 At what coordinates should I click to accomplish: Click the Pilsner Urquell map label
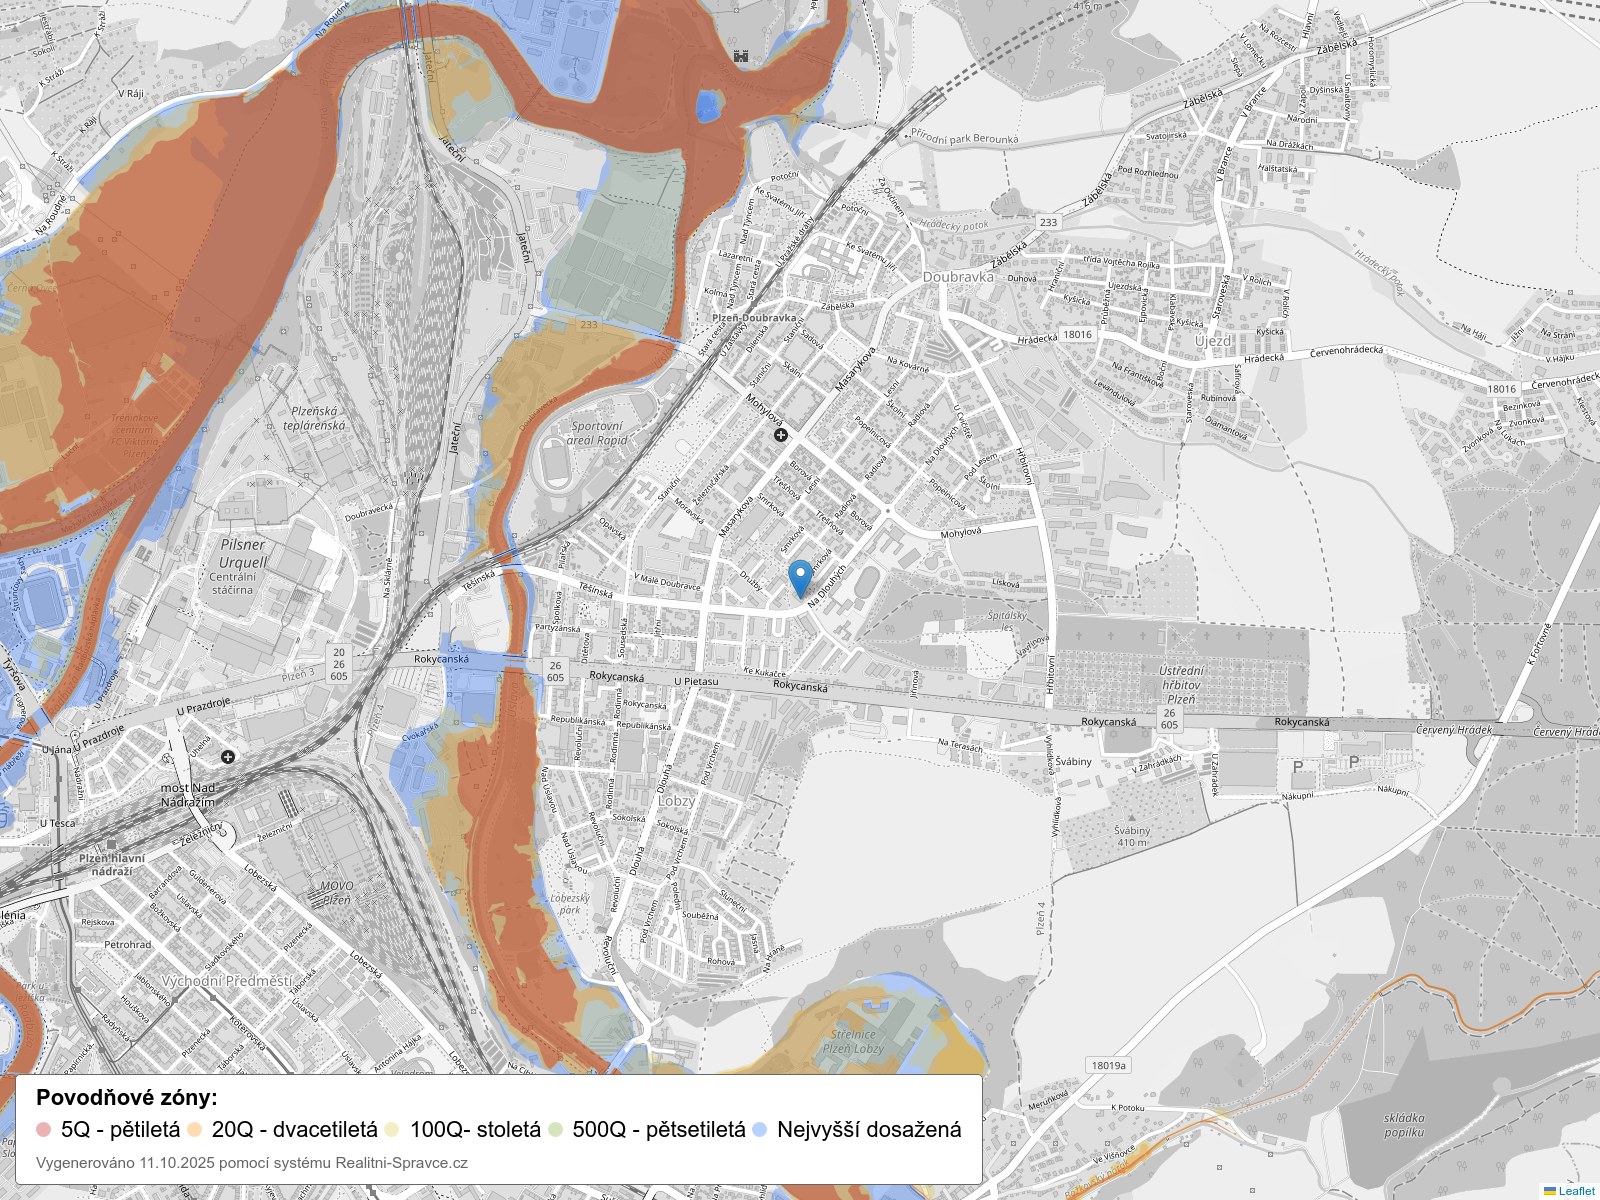pyautogui.click(x=242, y=553)
